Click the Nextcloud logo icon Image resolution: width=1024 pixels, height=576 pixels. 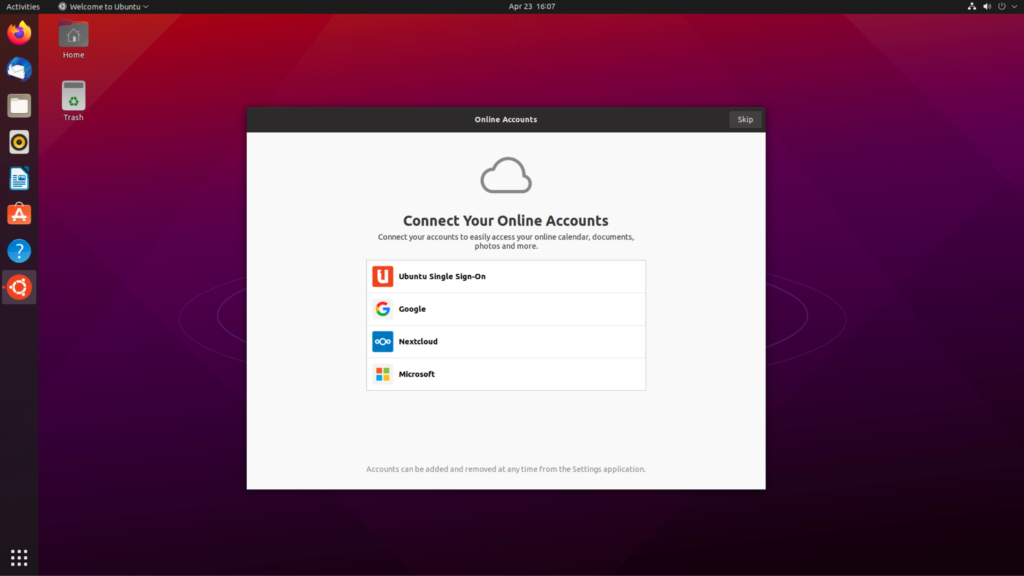(x=383, y=342)
